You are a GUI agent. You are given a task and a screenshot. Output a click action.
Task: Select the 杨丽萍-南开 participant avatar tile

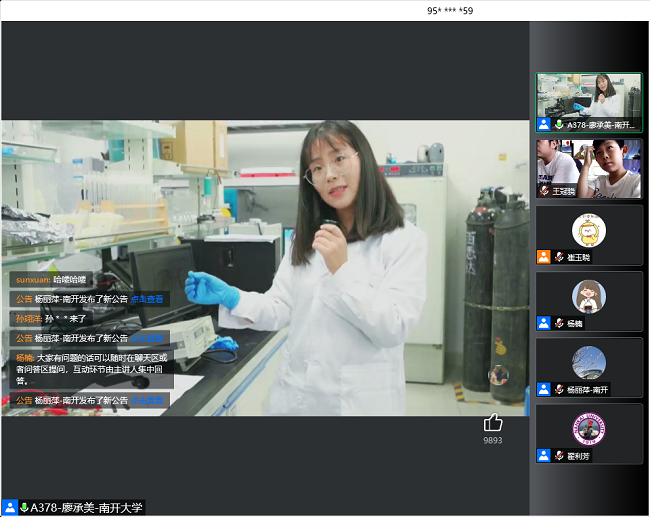[x=589, y=362]
